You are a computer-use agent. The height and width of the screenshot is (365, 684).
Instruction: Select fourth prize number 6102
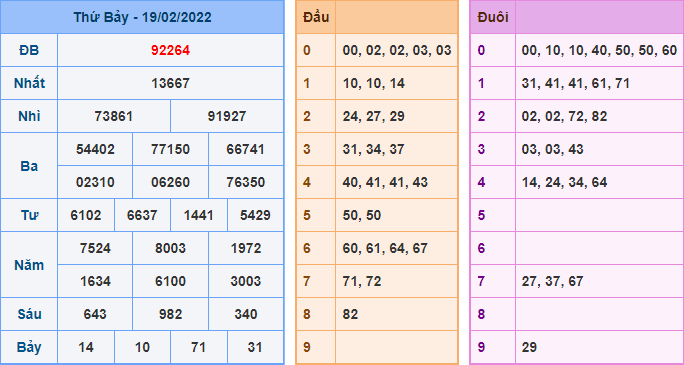(x=86, y=215)
